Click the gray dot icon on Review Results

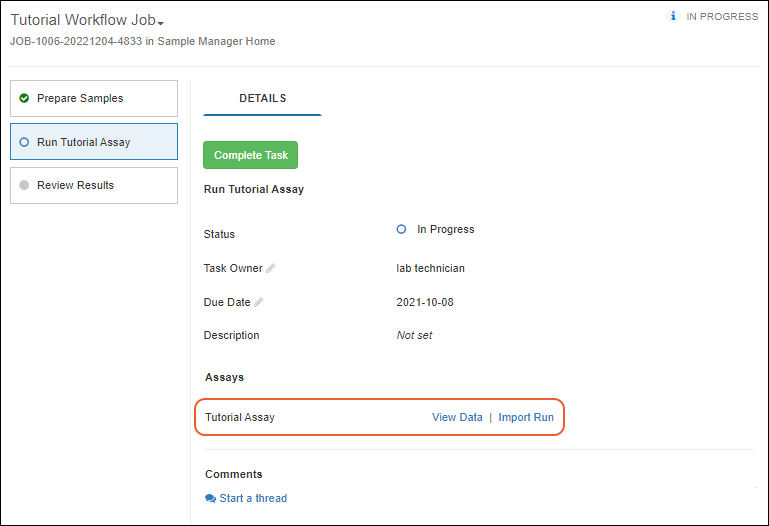tap(24, 185)
